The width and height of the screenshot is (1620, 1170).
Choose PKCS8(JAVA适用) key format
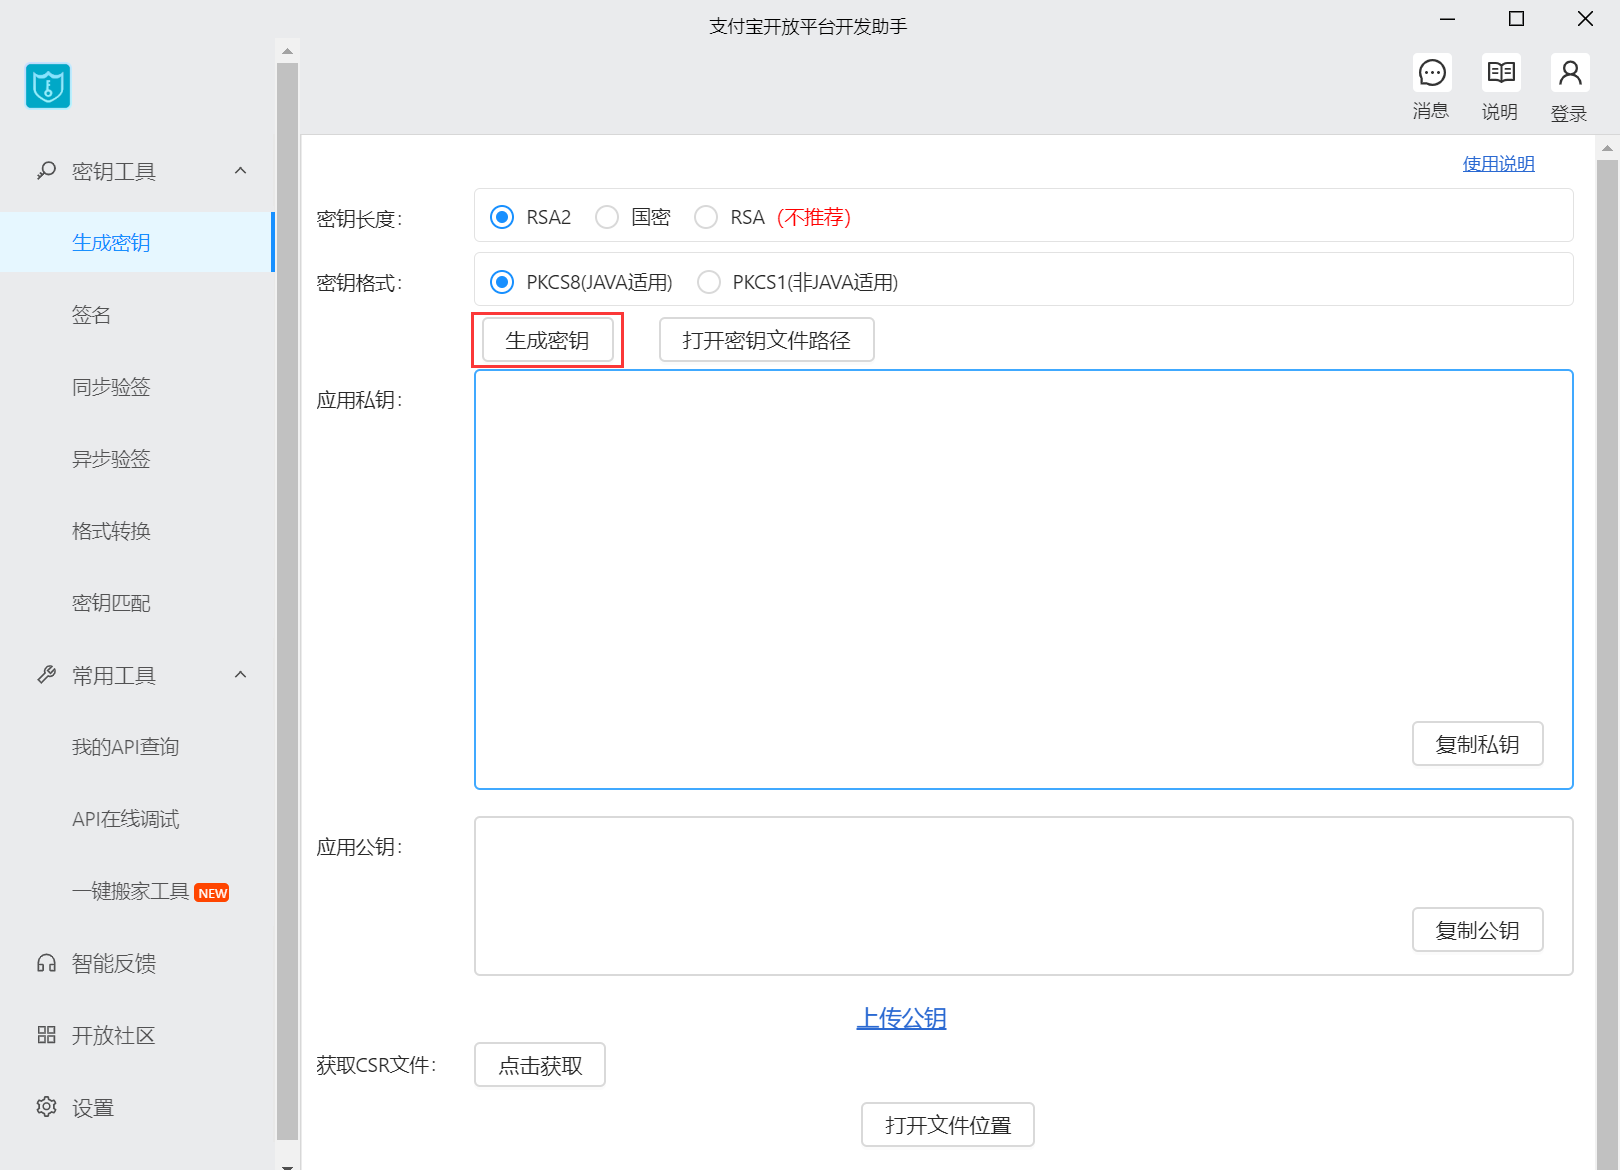pos(502,282)
